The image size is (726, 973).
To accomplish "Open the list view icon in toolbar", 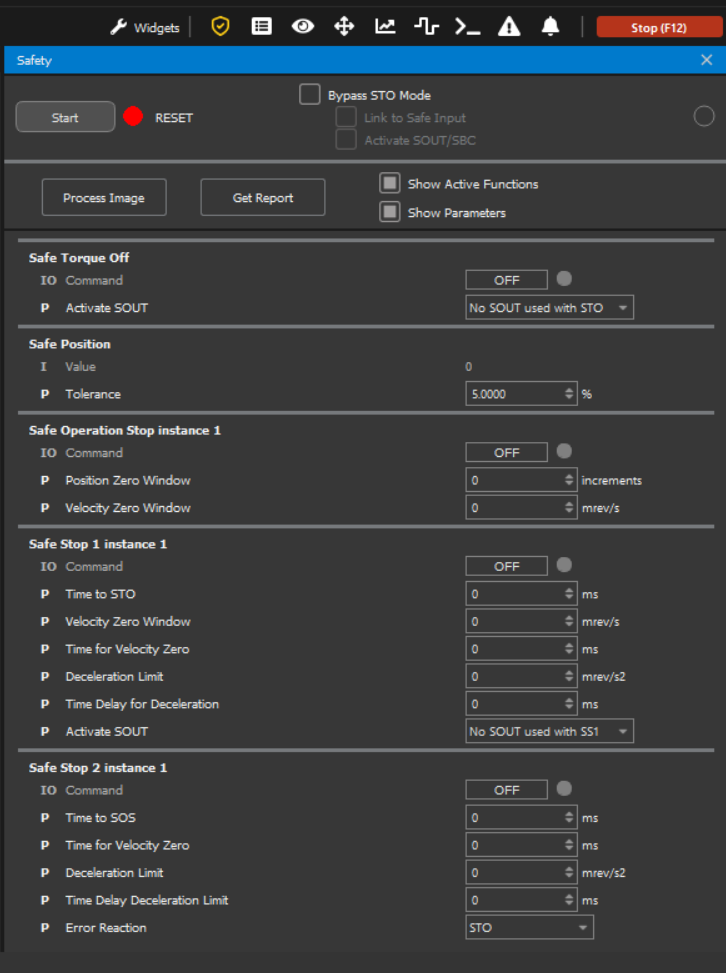I will [x=261, y=27].
